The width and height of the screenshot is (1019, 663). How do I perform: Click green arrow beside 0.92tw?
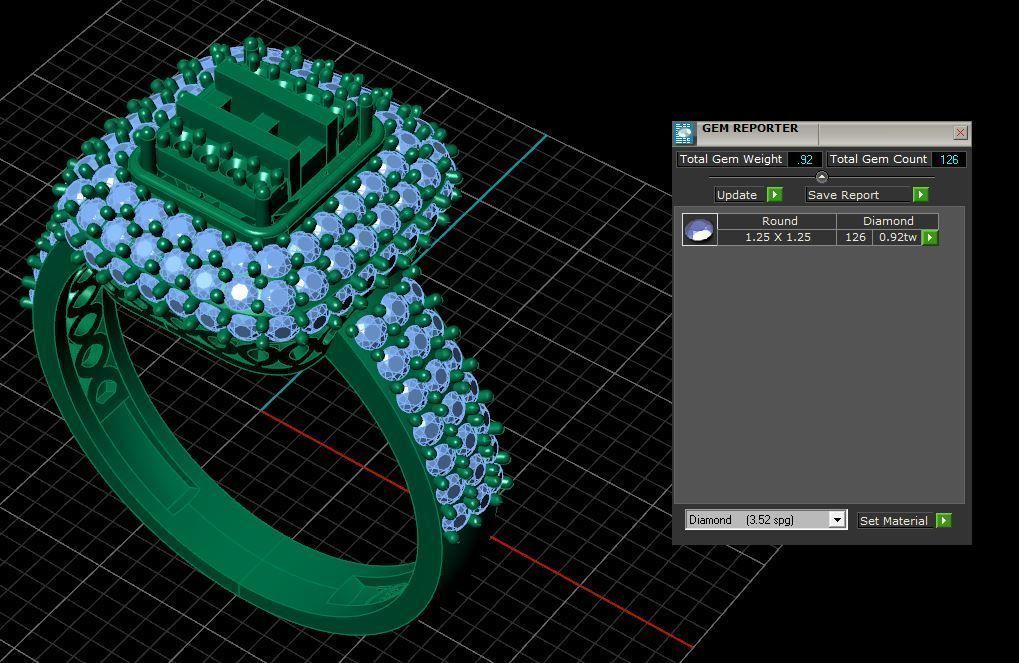coord(930,238)
